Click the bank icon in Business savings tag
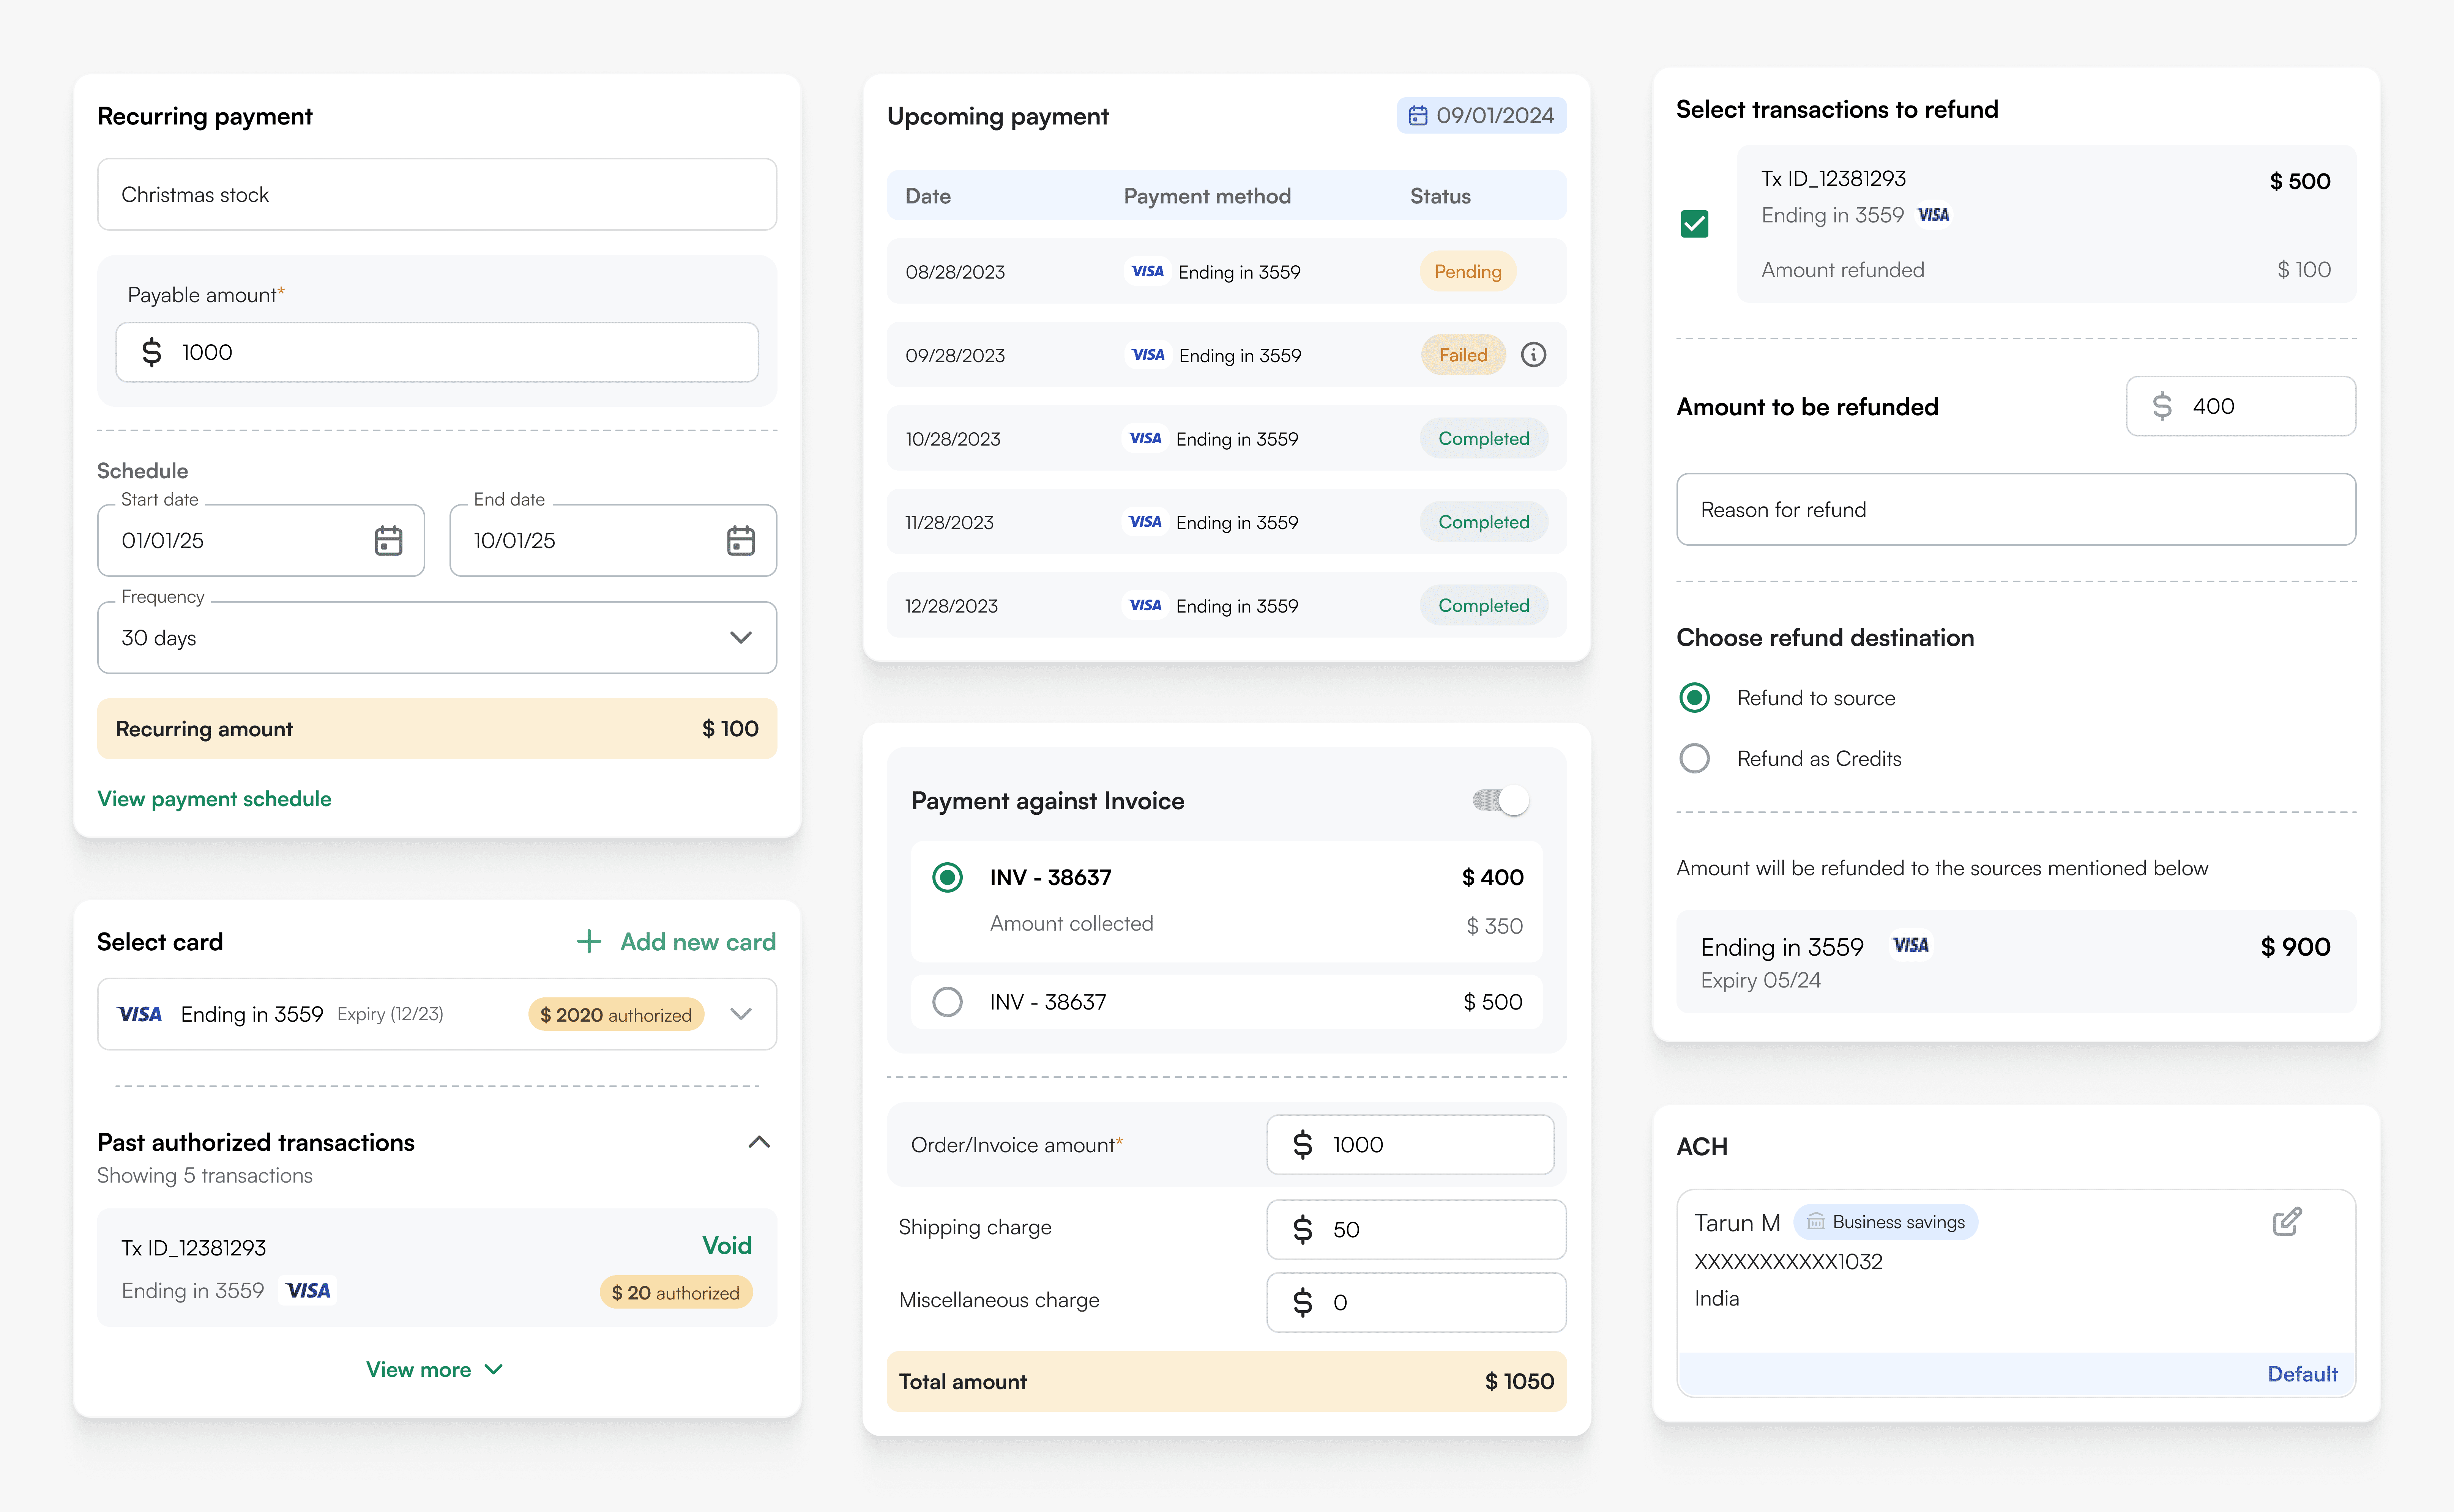The image size is (2454, 1512). tap(1815, 1222)
